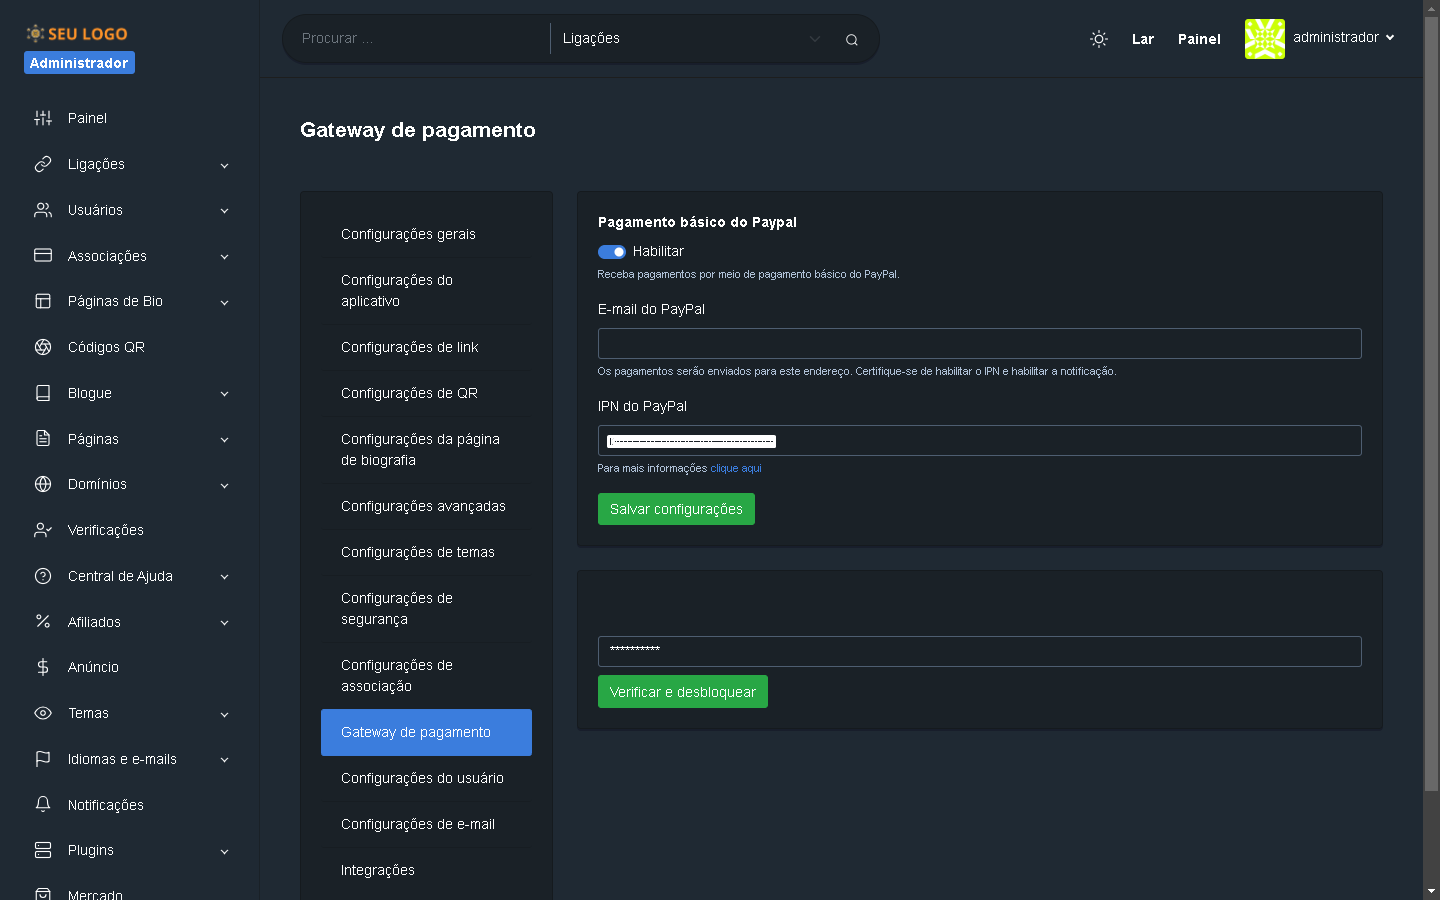Click the administrator avatar image
1440x900 pixels.
(1264, 39)
